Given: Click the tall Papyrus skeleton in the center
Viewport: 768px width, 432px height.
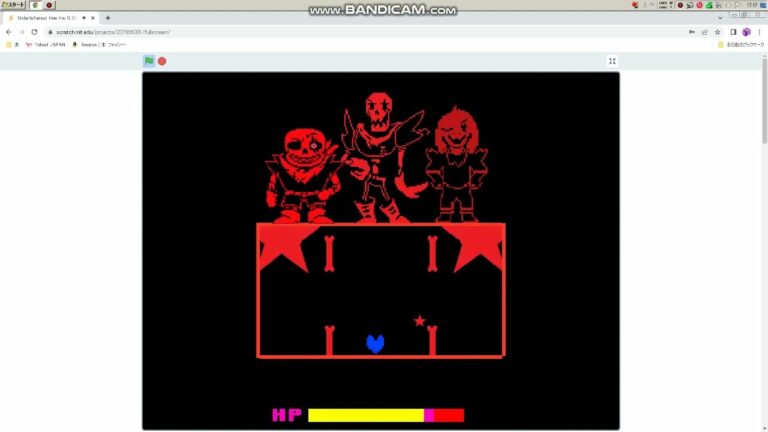Looking at the screenshot, I should tap(384, 157).
